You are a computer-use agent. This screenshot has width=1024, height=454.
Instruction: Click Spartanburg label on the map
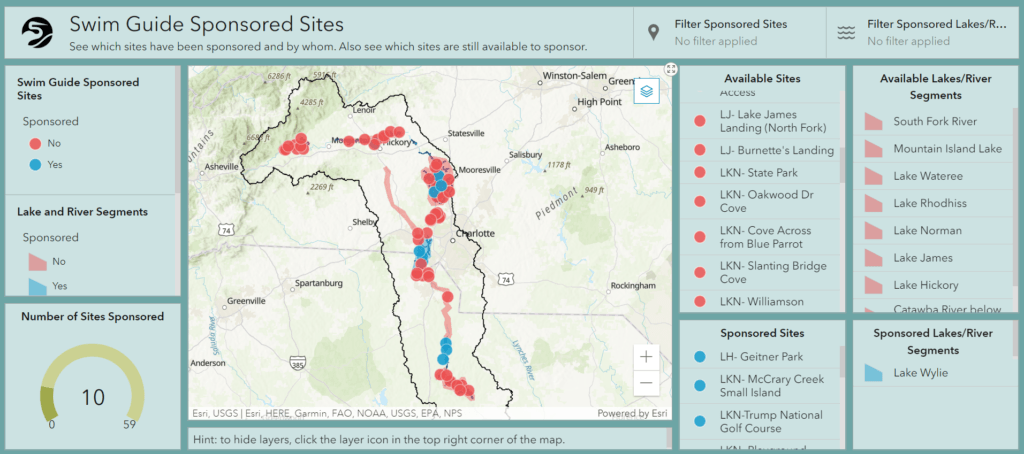pyautogui.click(x=319, y=284)
